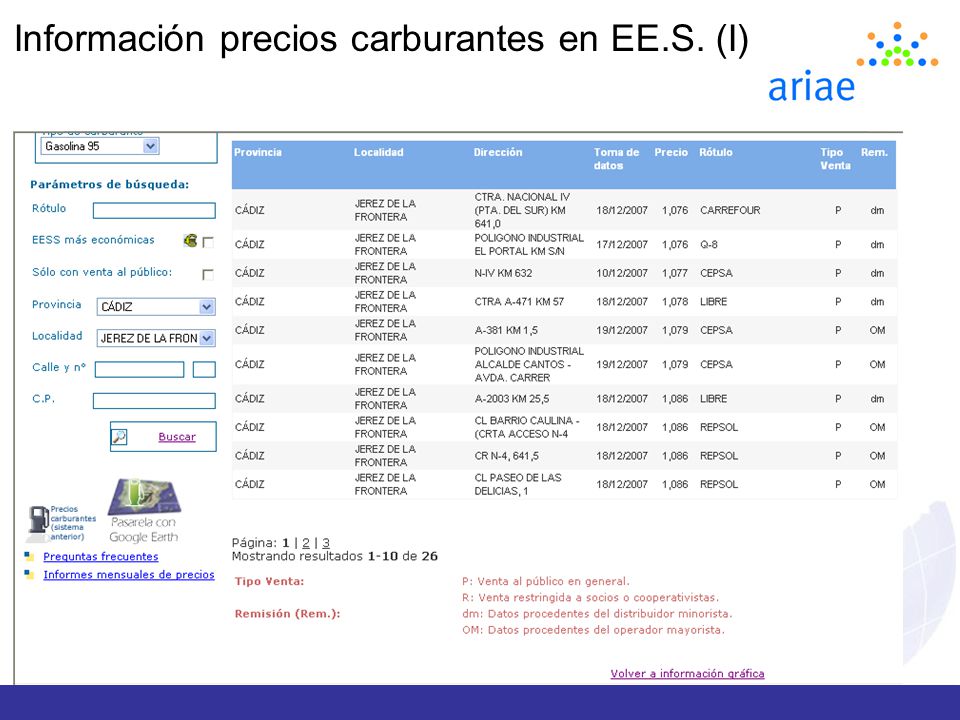Expand the Localidad JEREZ DE LA FRON dropdown
This screenshot has height=720, width=960.
[156, 338]
